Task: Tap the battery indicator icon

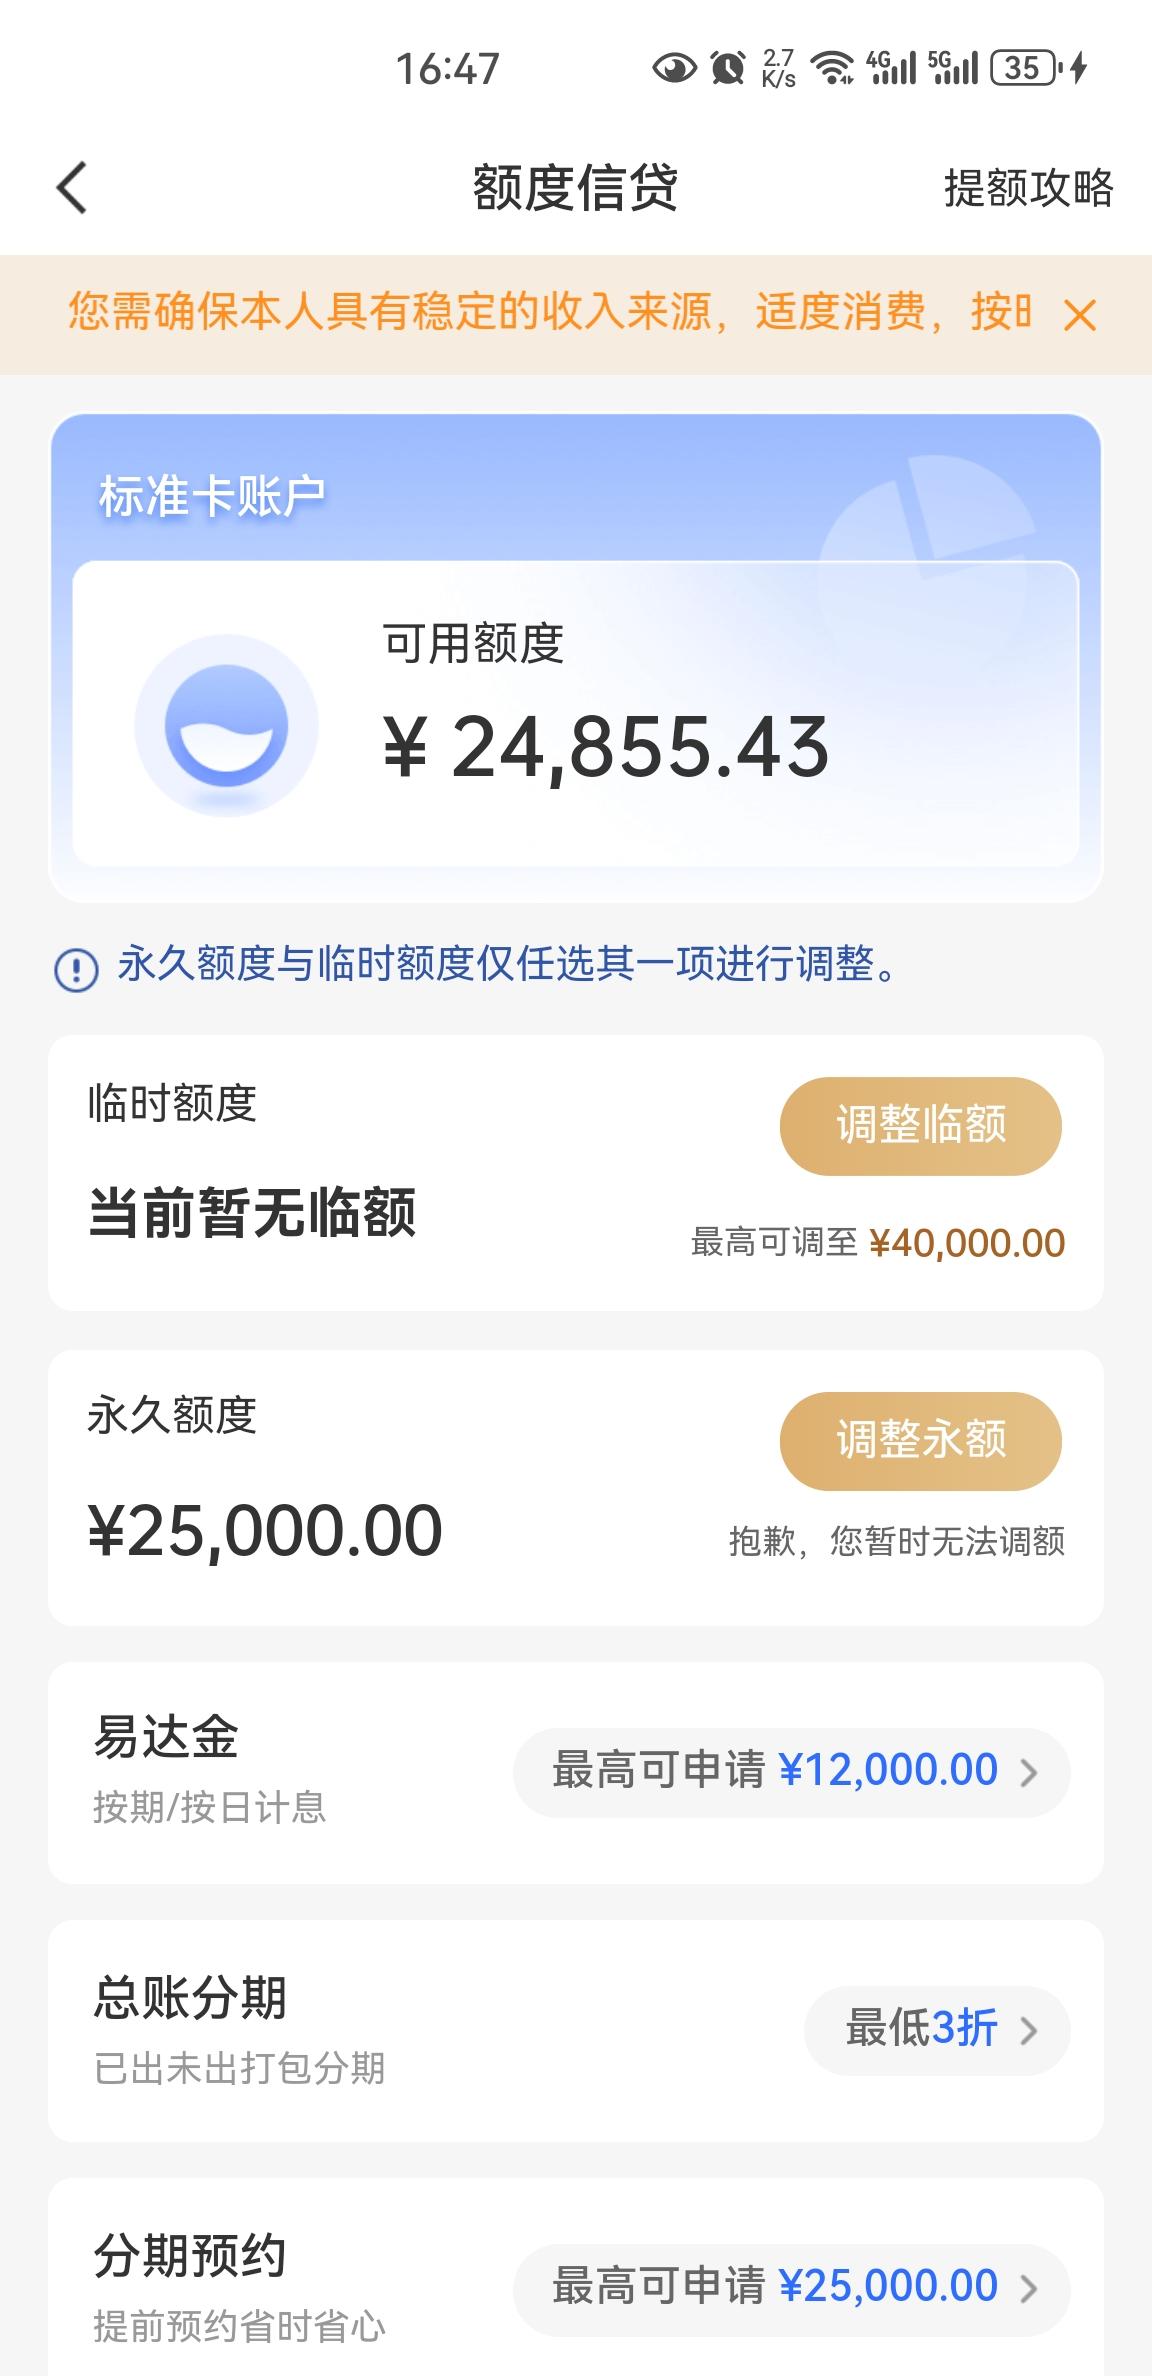Action: coord(1026,68)
